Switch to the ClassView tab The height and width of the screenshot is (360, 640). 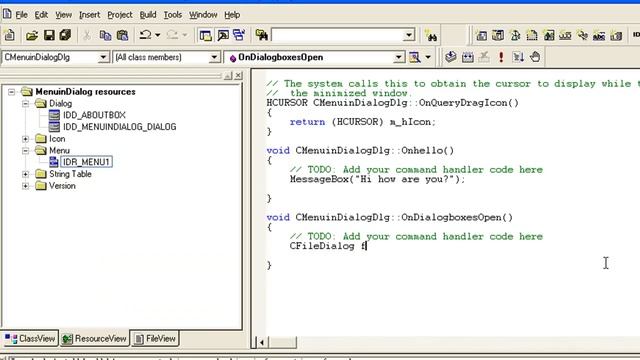point(30,339)
